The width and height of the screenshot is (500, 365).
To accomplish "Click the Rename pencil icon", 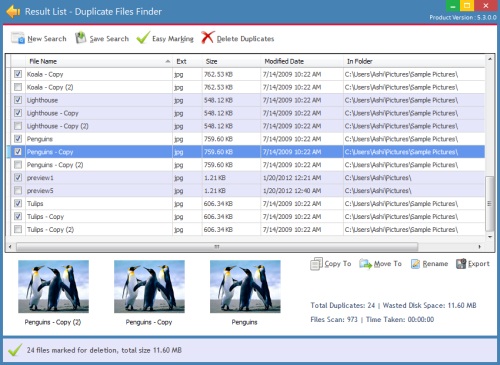I will pos(415,264).
